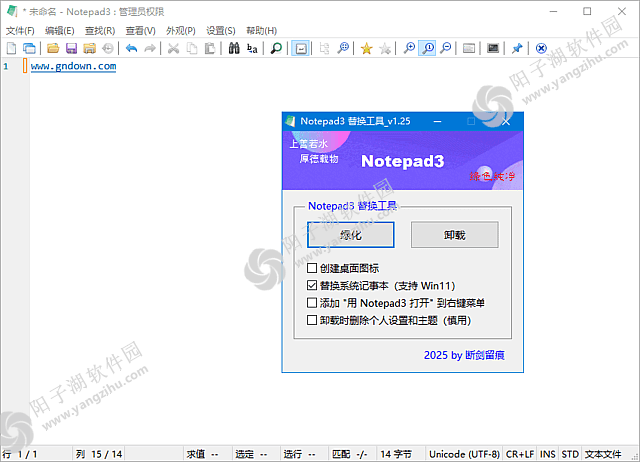Click the 行 1 / 1 status field
Image resolution: width=640 pixels, height=462 pixels.
point(37,454)
